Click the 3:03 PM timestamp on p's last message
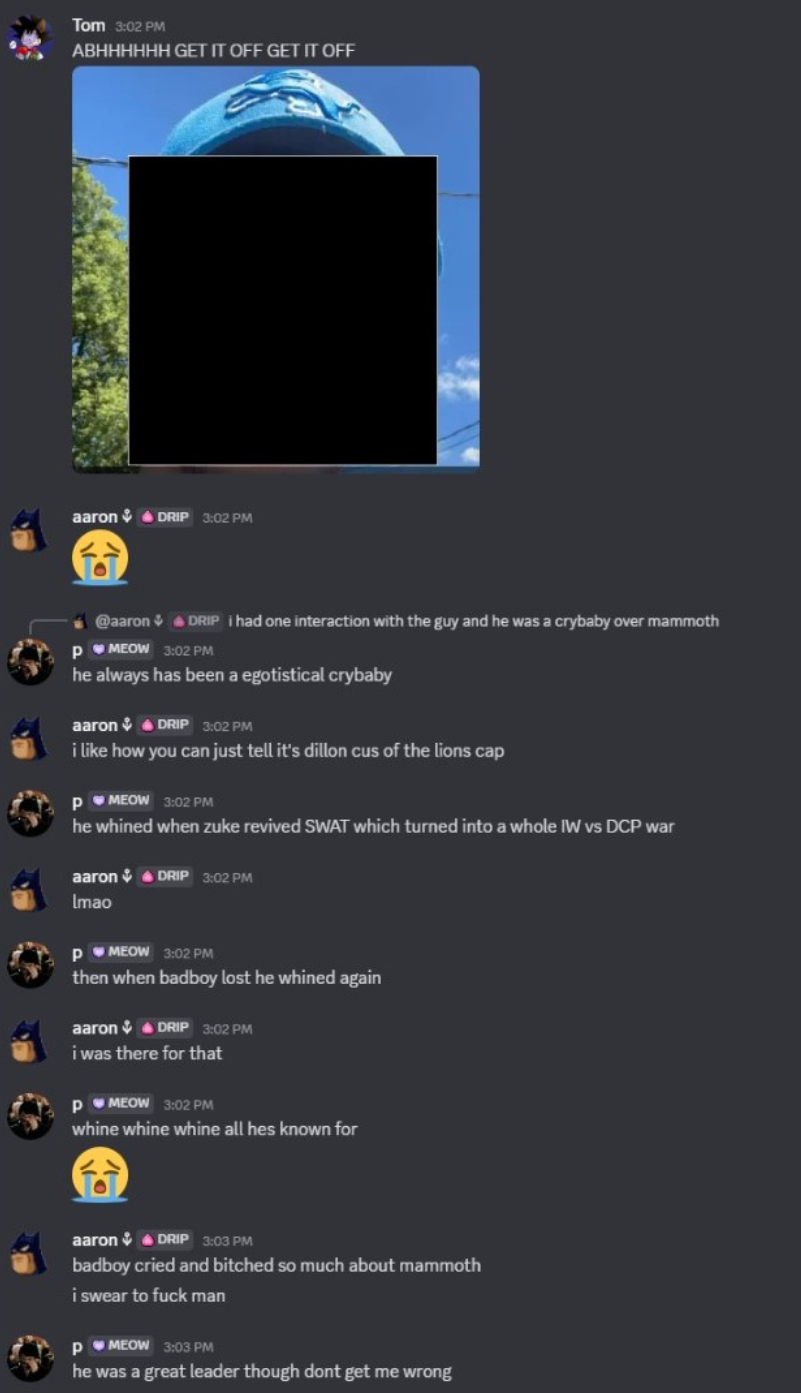This screenshot has height=1393, width=801. tap(188, 1346)
